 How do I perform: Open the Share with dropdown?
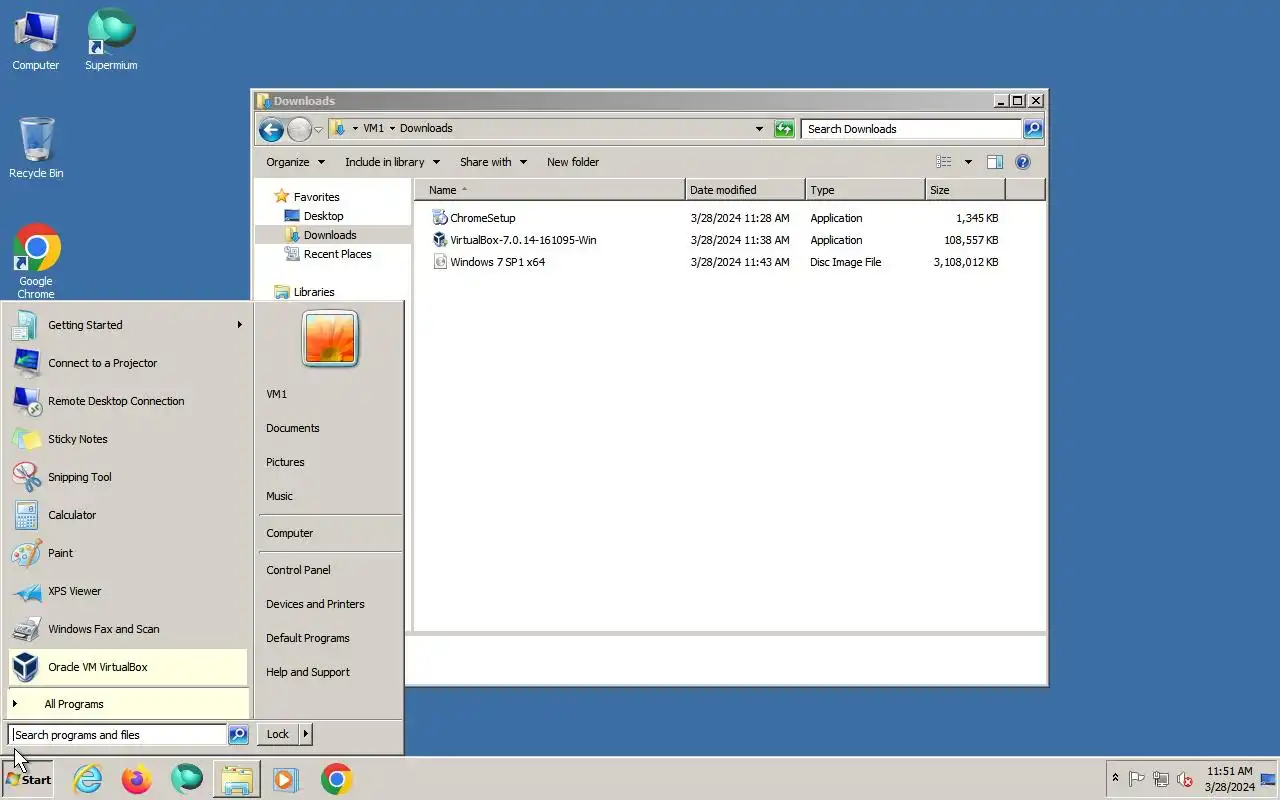[493, 162]
